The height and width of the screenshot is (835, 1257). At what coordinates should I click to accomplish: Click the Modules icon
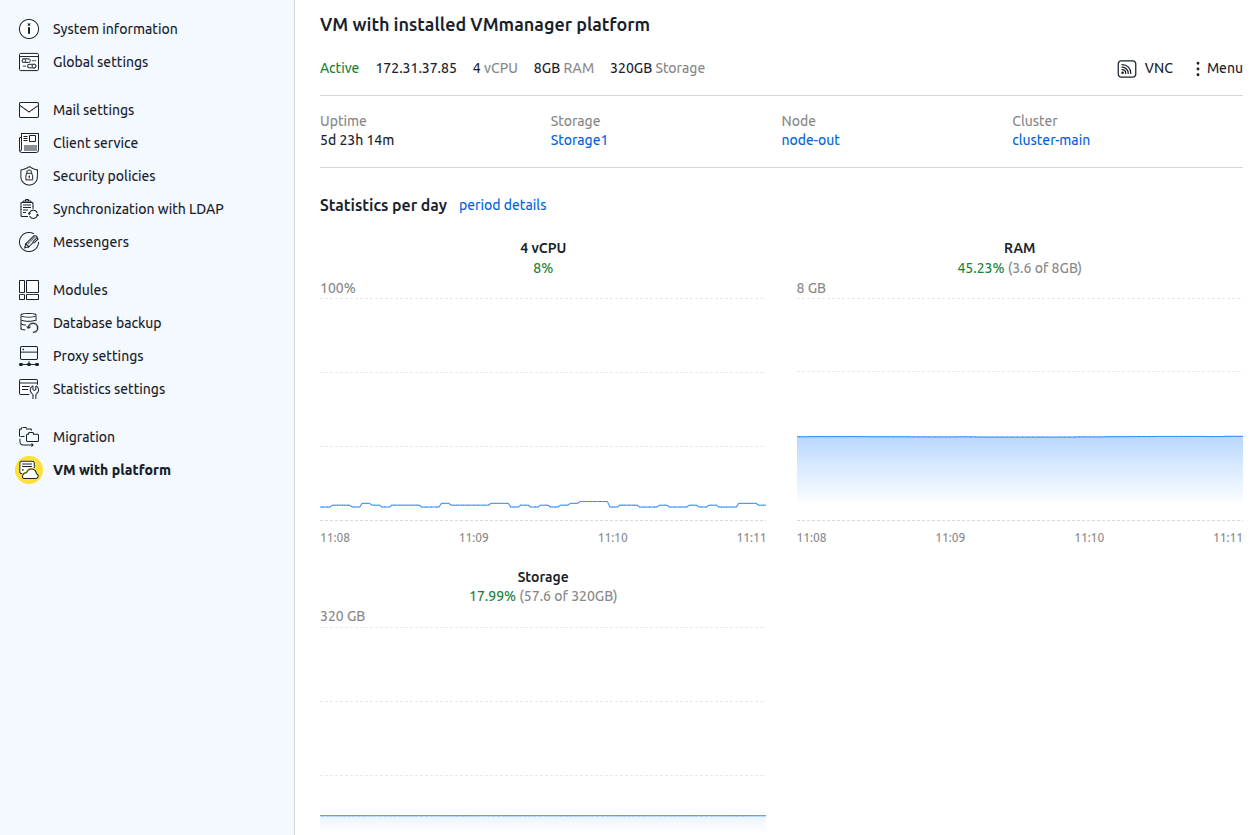tap(29, 290)
